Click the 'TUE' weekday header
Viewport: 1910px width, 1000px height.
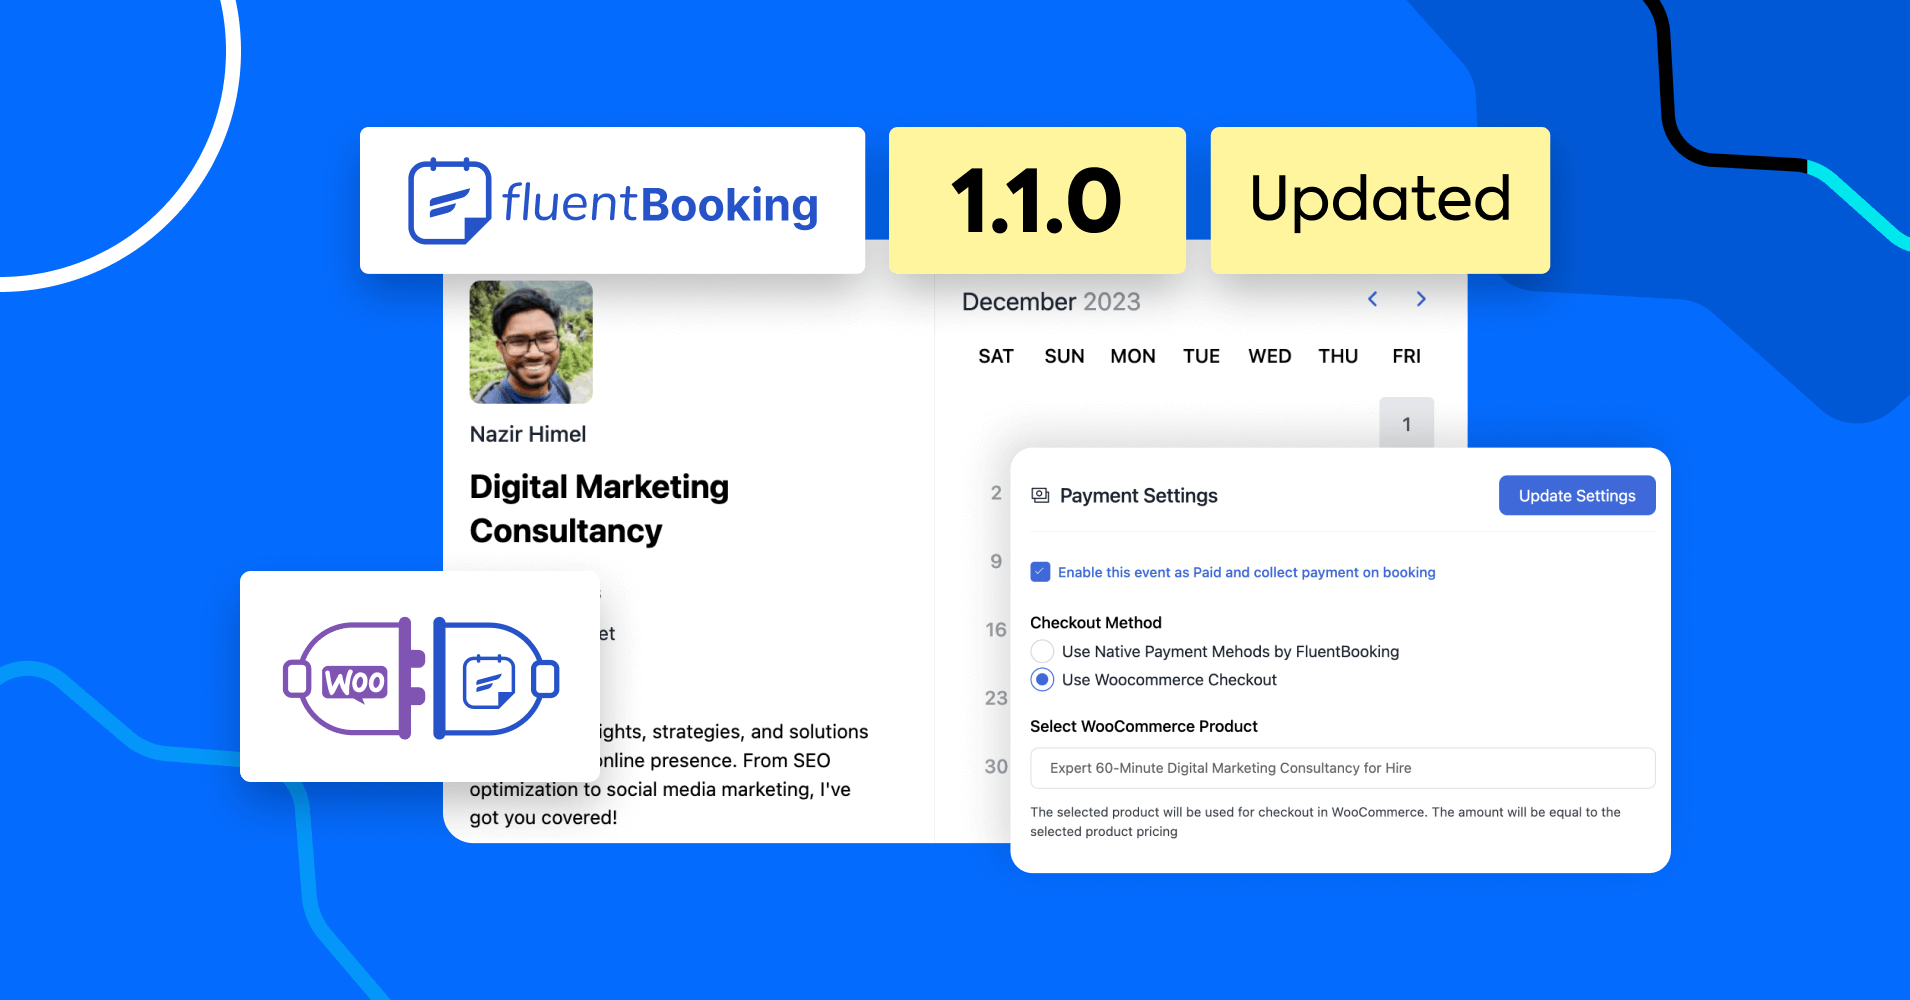pos(1201,356)
